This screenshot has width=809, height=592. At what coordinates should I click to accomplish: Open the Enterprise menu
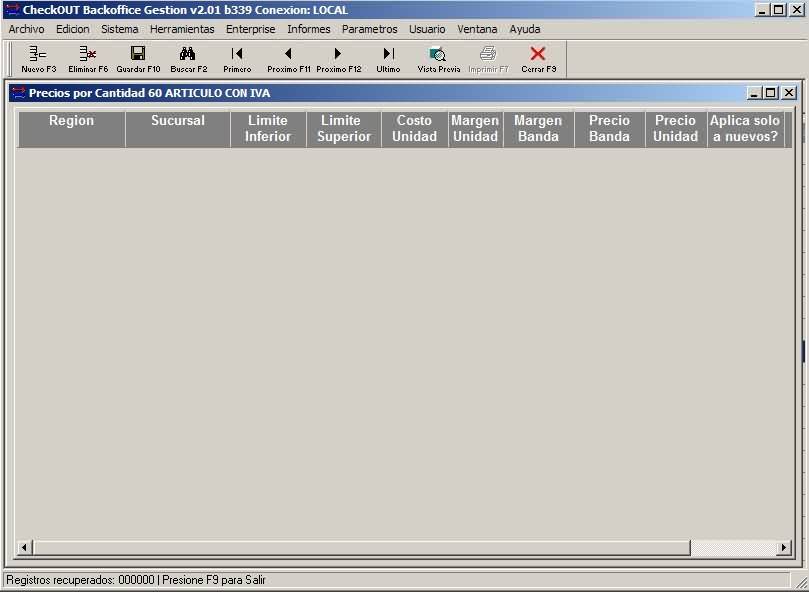coord(251,29)
